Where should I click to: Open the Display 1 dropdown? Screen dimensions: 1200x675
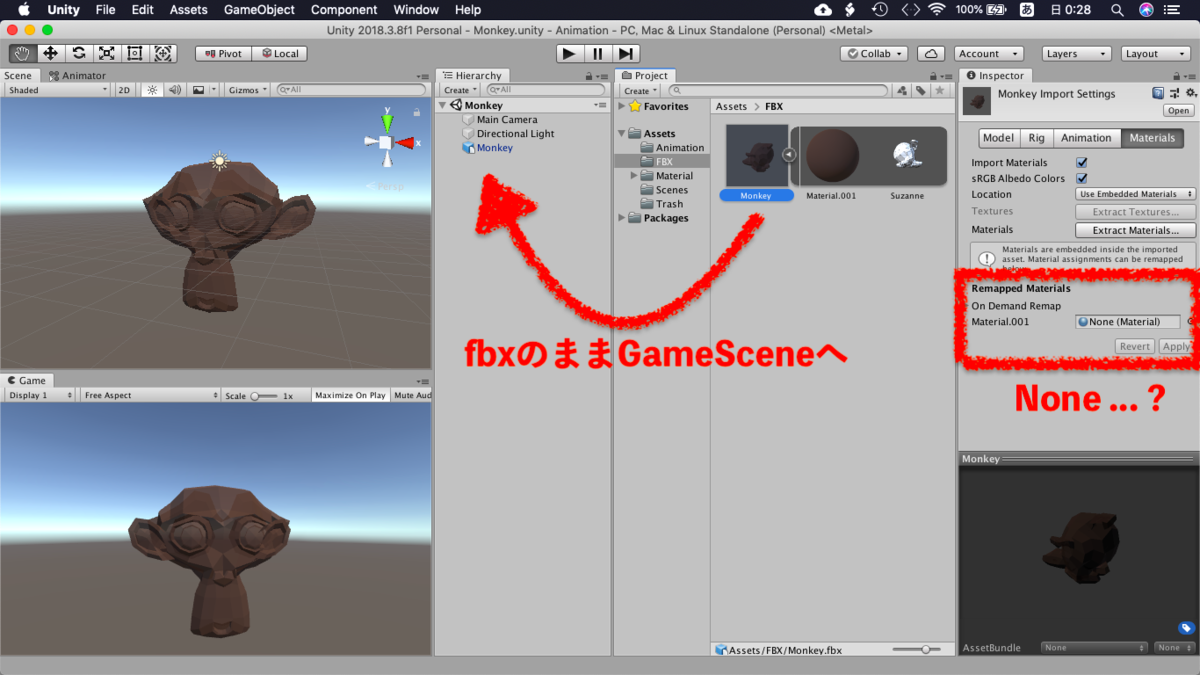click(40, 395)
